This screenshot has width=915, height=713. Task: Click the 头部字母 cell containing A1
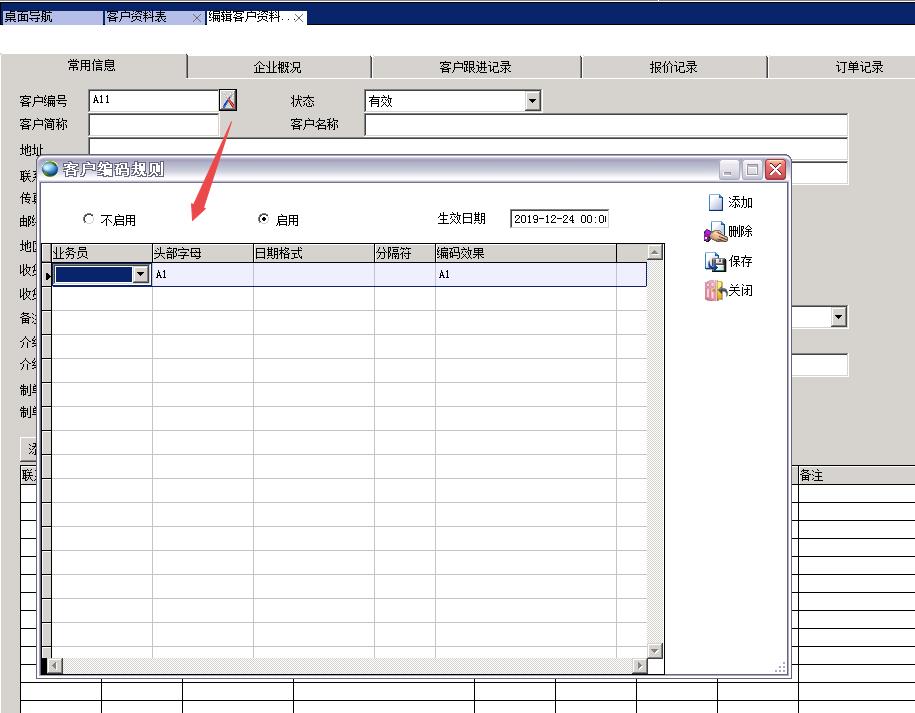(202, 274)
